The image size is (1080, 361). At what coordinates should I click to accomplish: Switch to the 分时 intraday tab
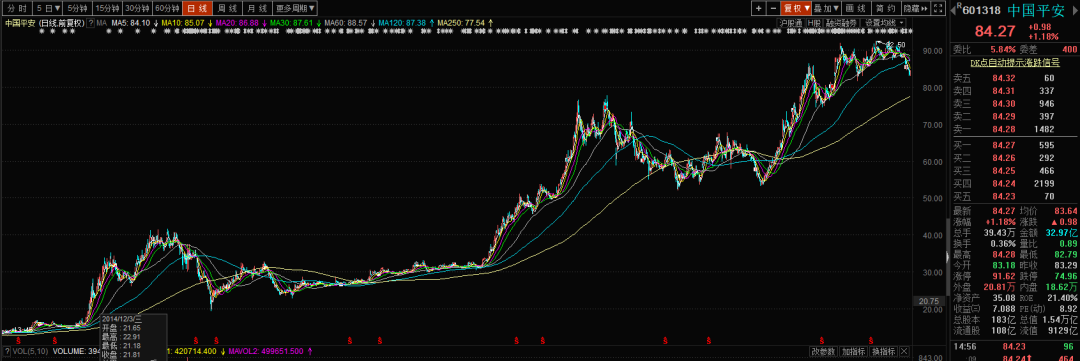coord(17,8)
